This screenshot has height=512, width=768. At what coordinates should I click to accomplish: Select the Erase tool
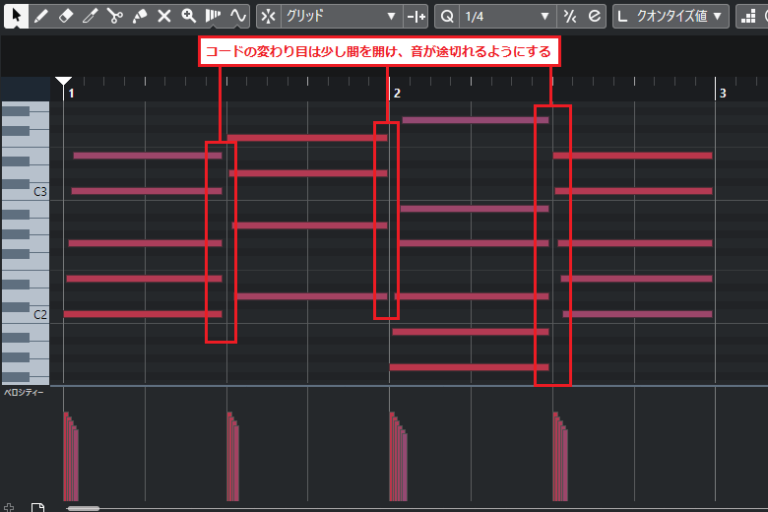[65, 16]
